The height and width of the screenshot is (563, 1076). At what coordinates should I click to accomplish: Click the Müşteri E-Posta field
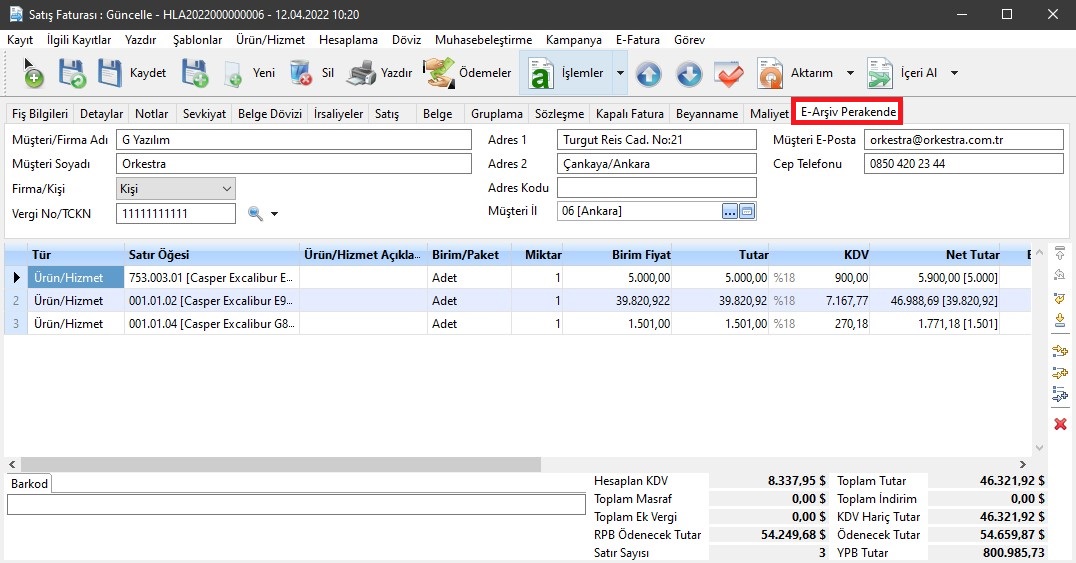pyautogui.click(x=963, y=139)
